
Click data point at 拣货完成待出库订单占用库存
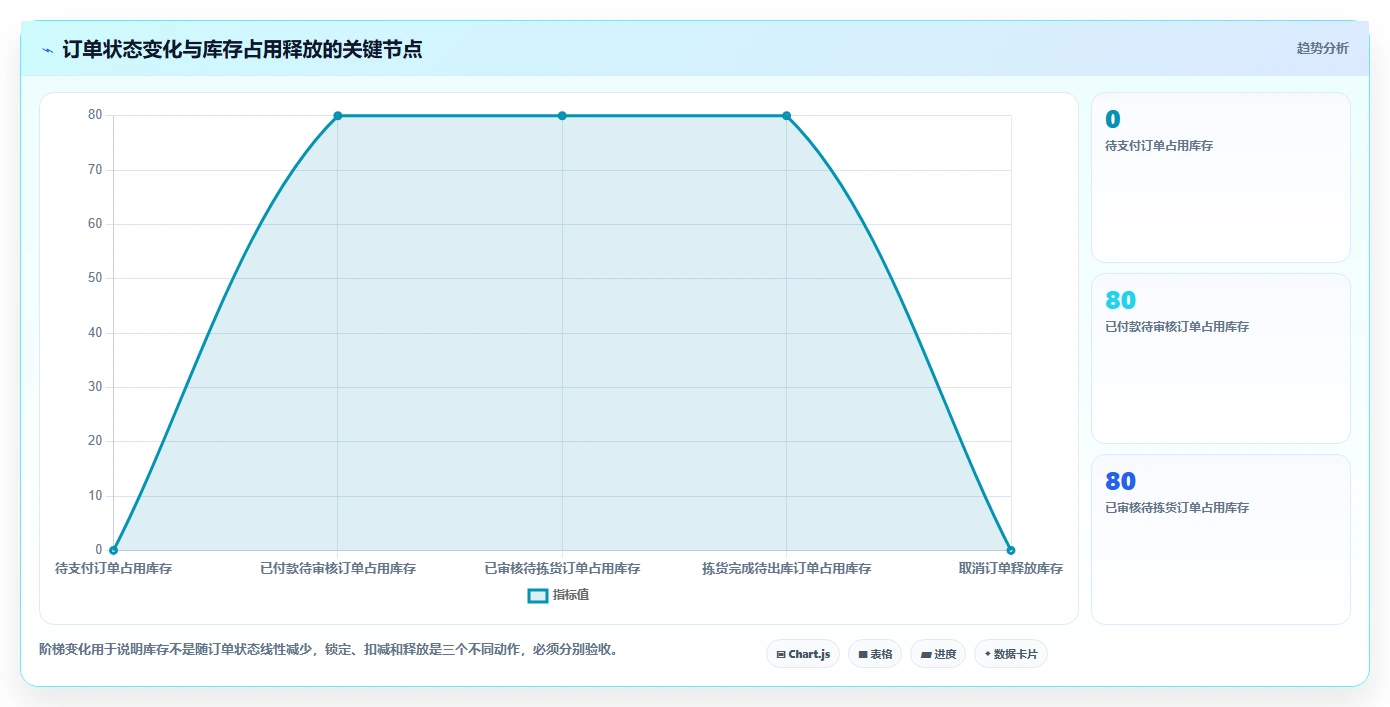[787, 116]
